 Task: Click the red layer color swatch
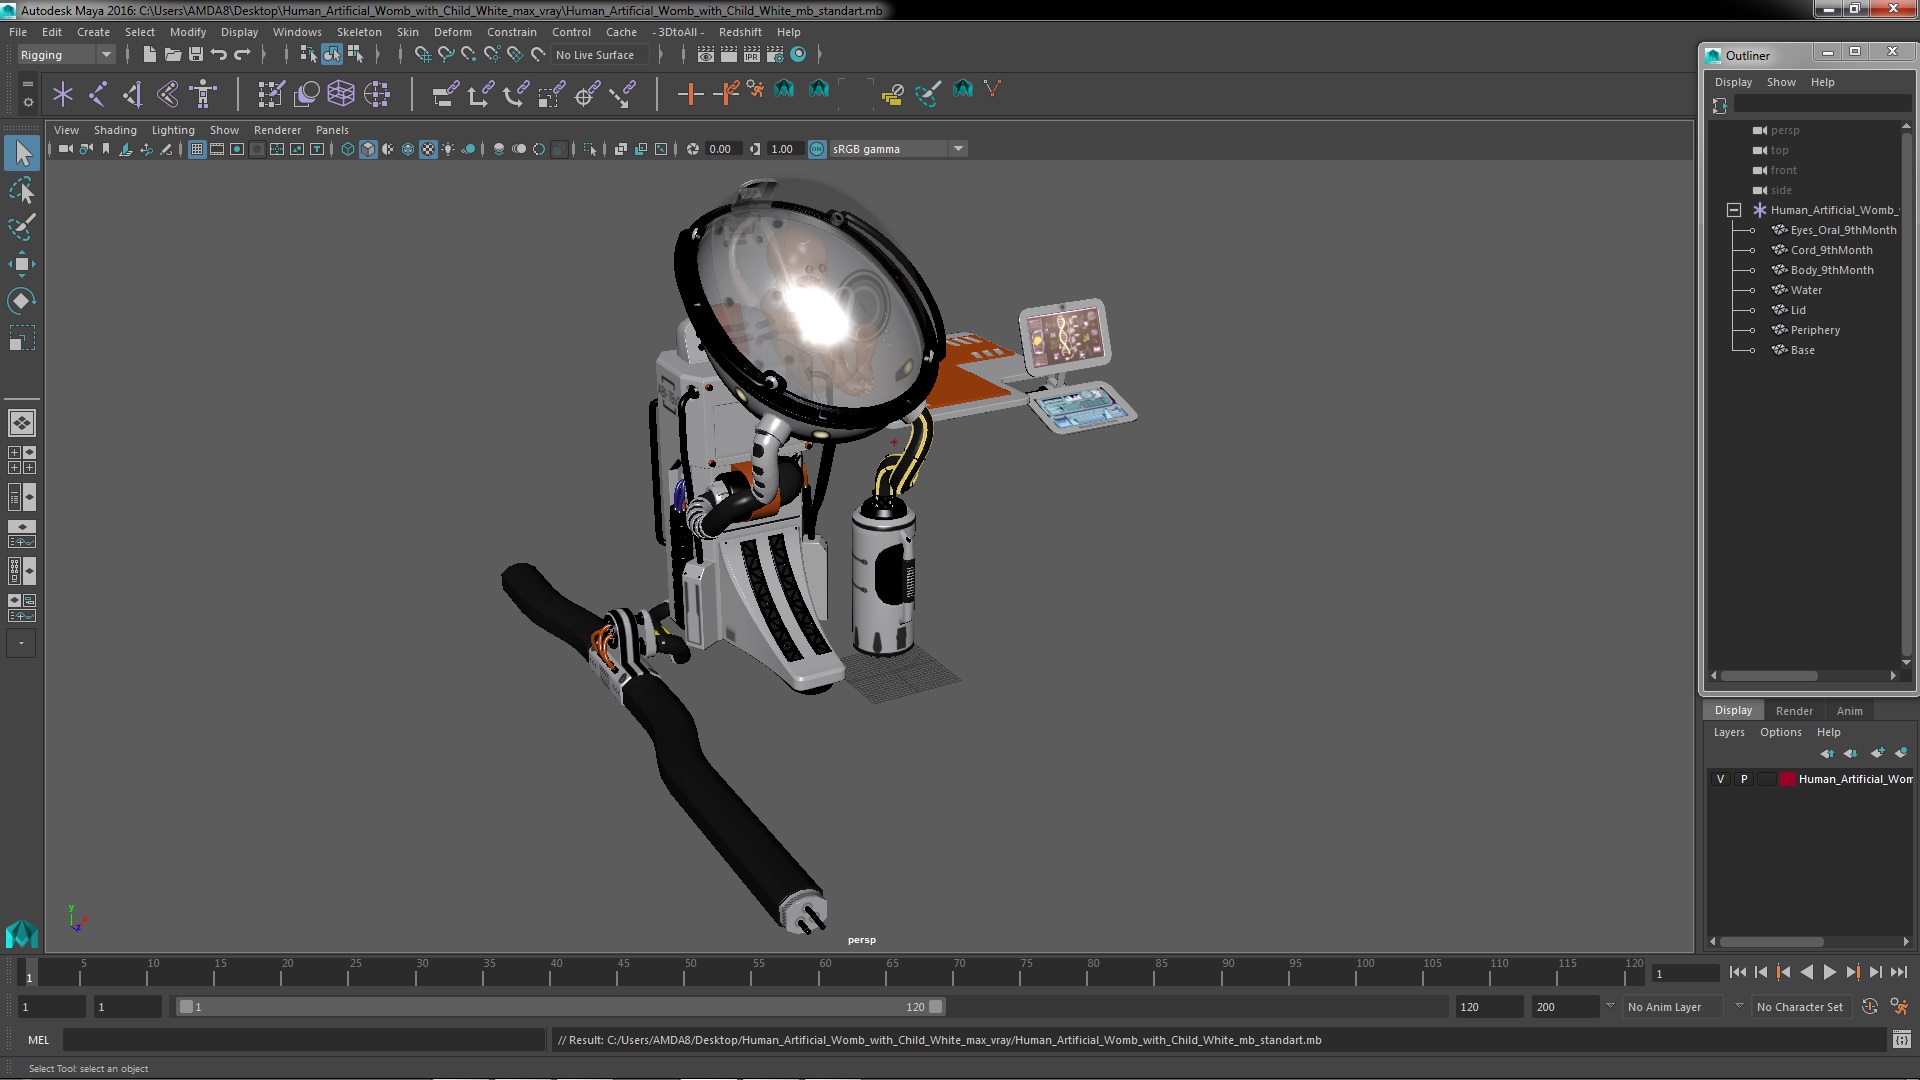(1787, 779)
